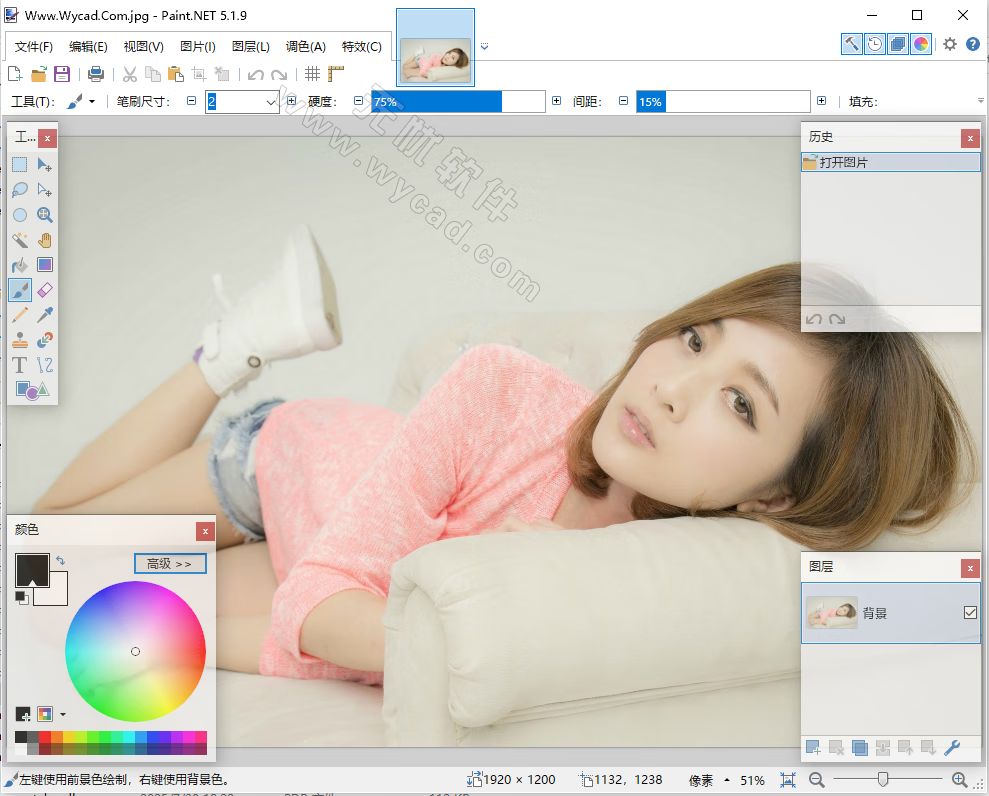Open the brush size dropdown
989x796 pixels.
270,101
